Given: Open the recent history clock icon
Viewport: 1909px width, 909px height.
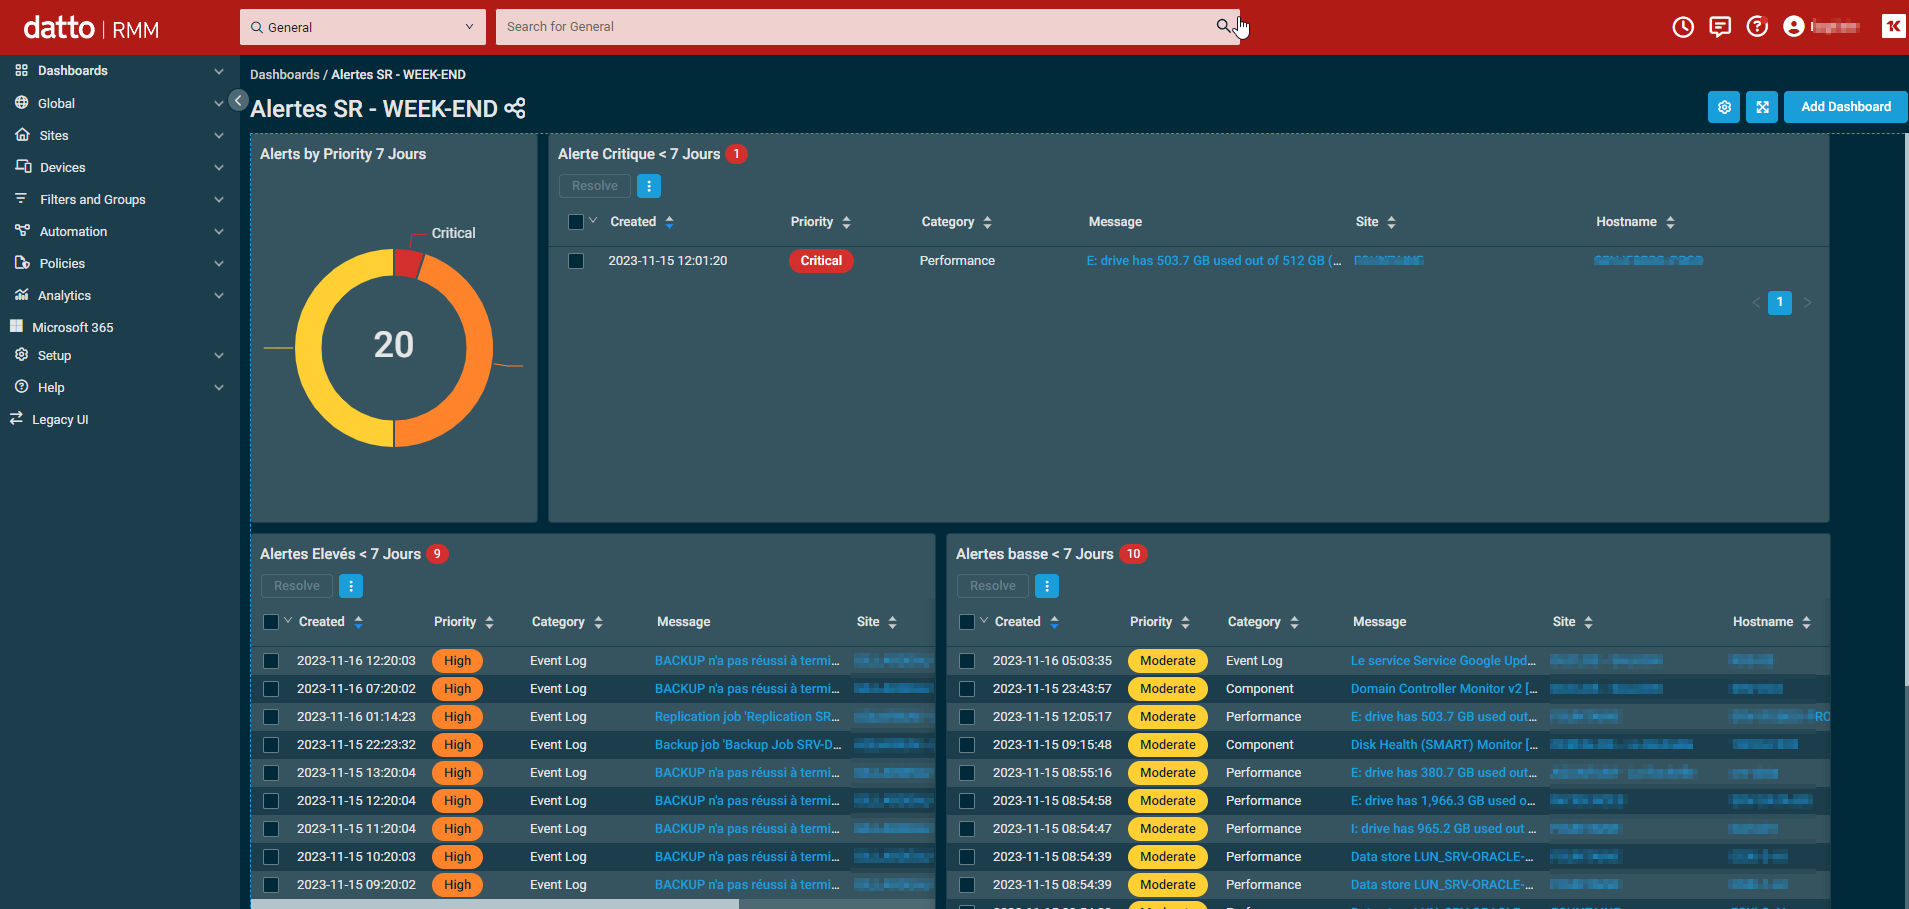Looking at the screenshot, I should tap(1683, 27).
